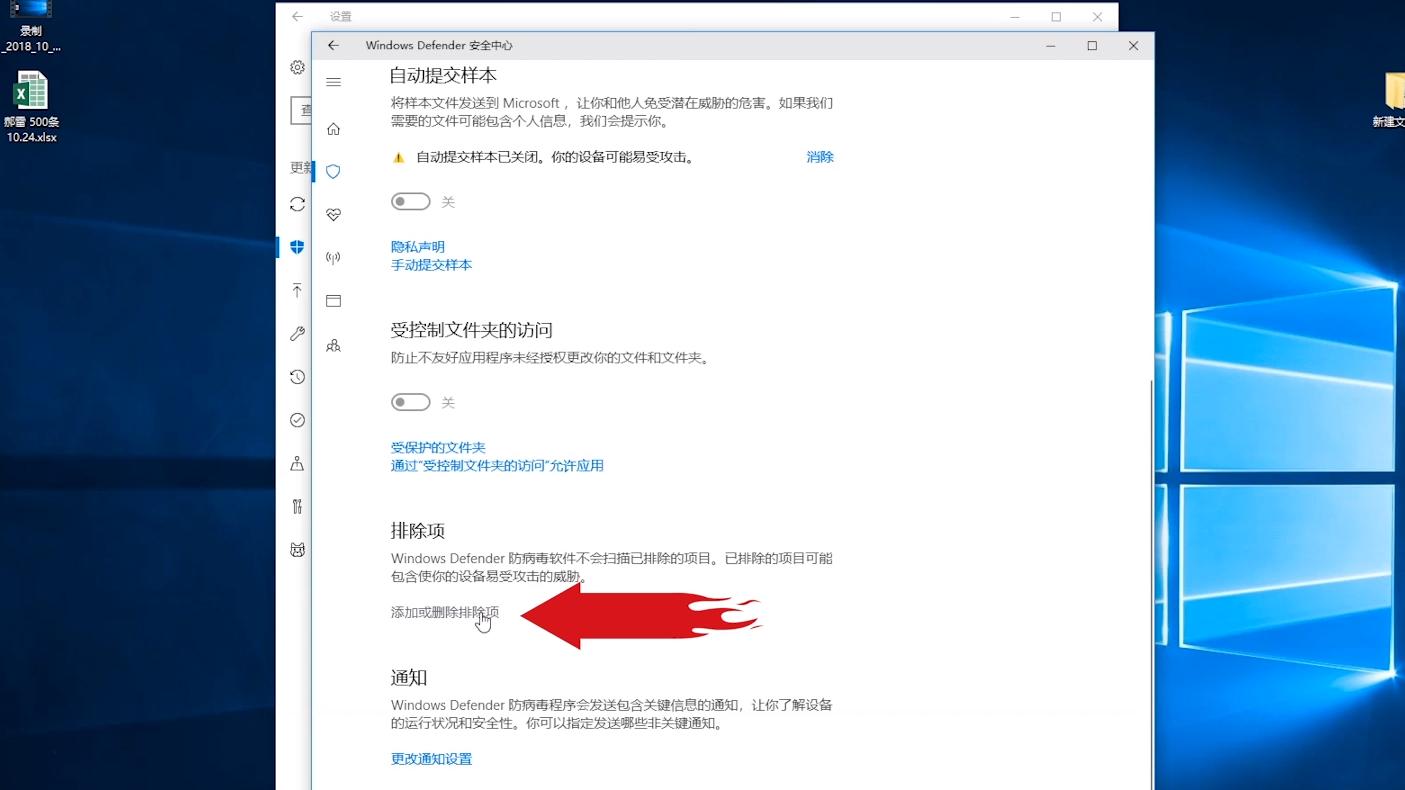Click the 消除 link to dismiss warning

(x=820, y=157)
